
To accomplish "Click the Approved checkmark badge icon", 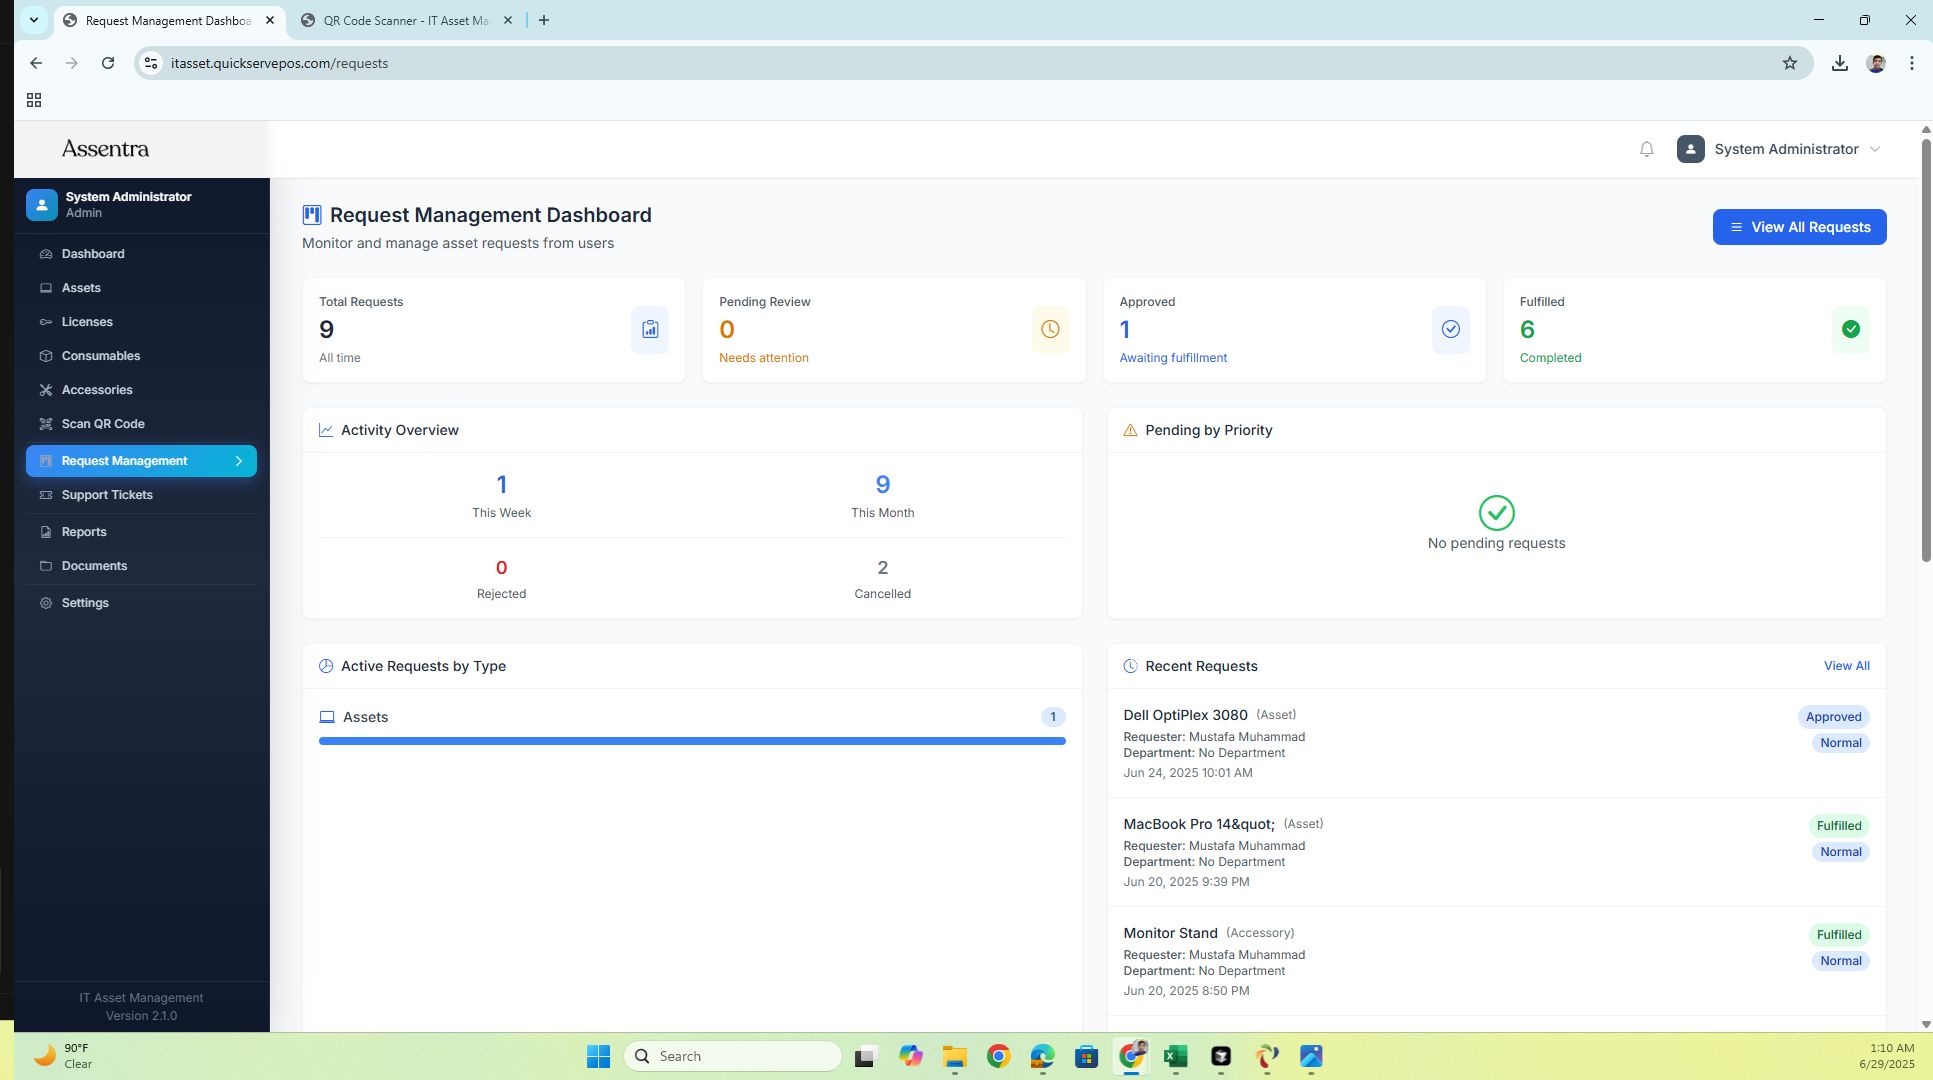I will pos(1450,329).
